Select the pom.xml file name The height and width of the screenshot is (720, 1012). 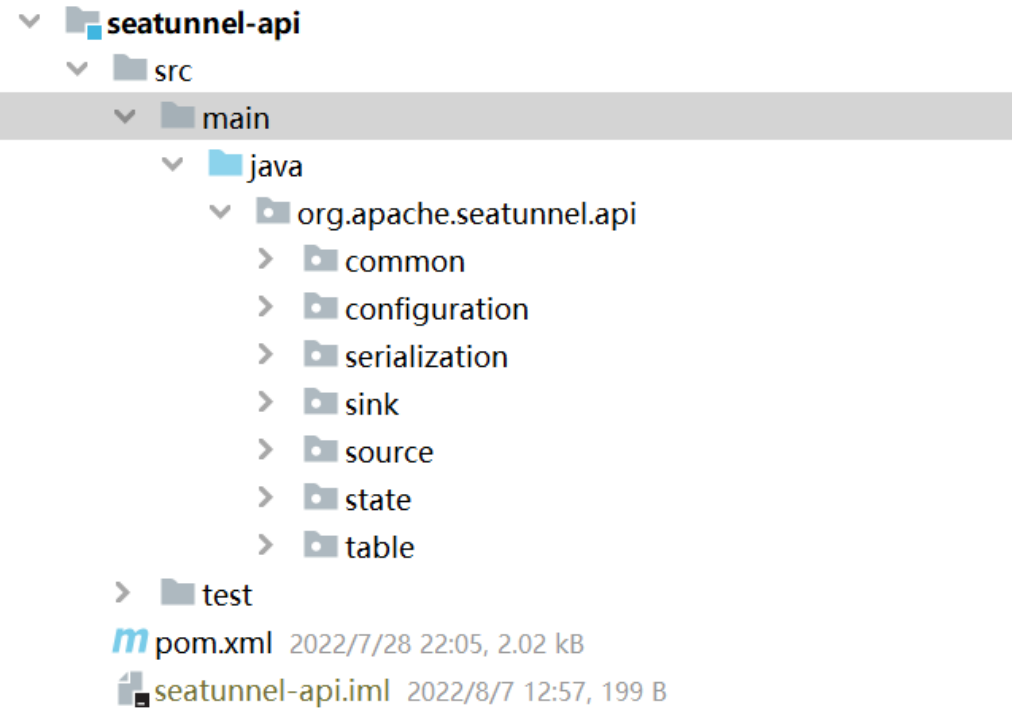coord(213,643)
